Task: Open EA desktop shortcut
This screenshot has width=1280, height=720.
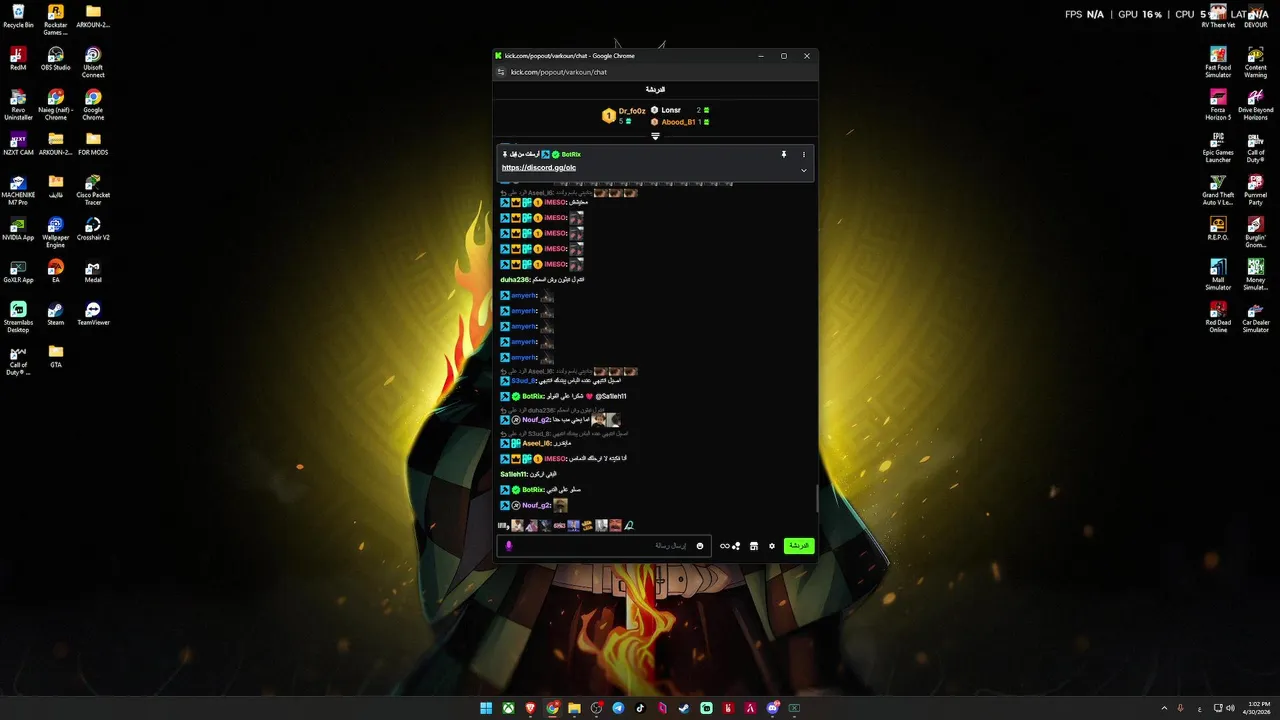Action: coord(56,272)
